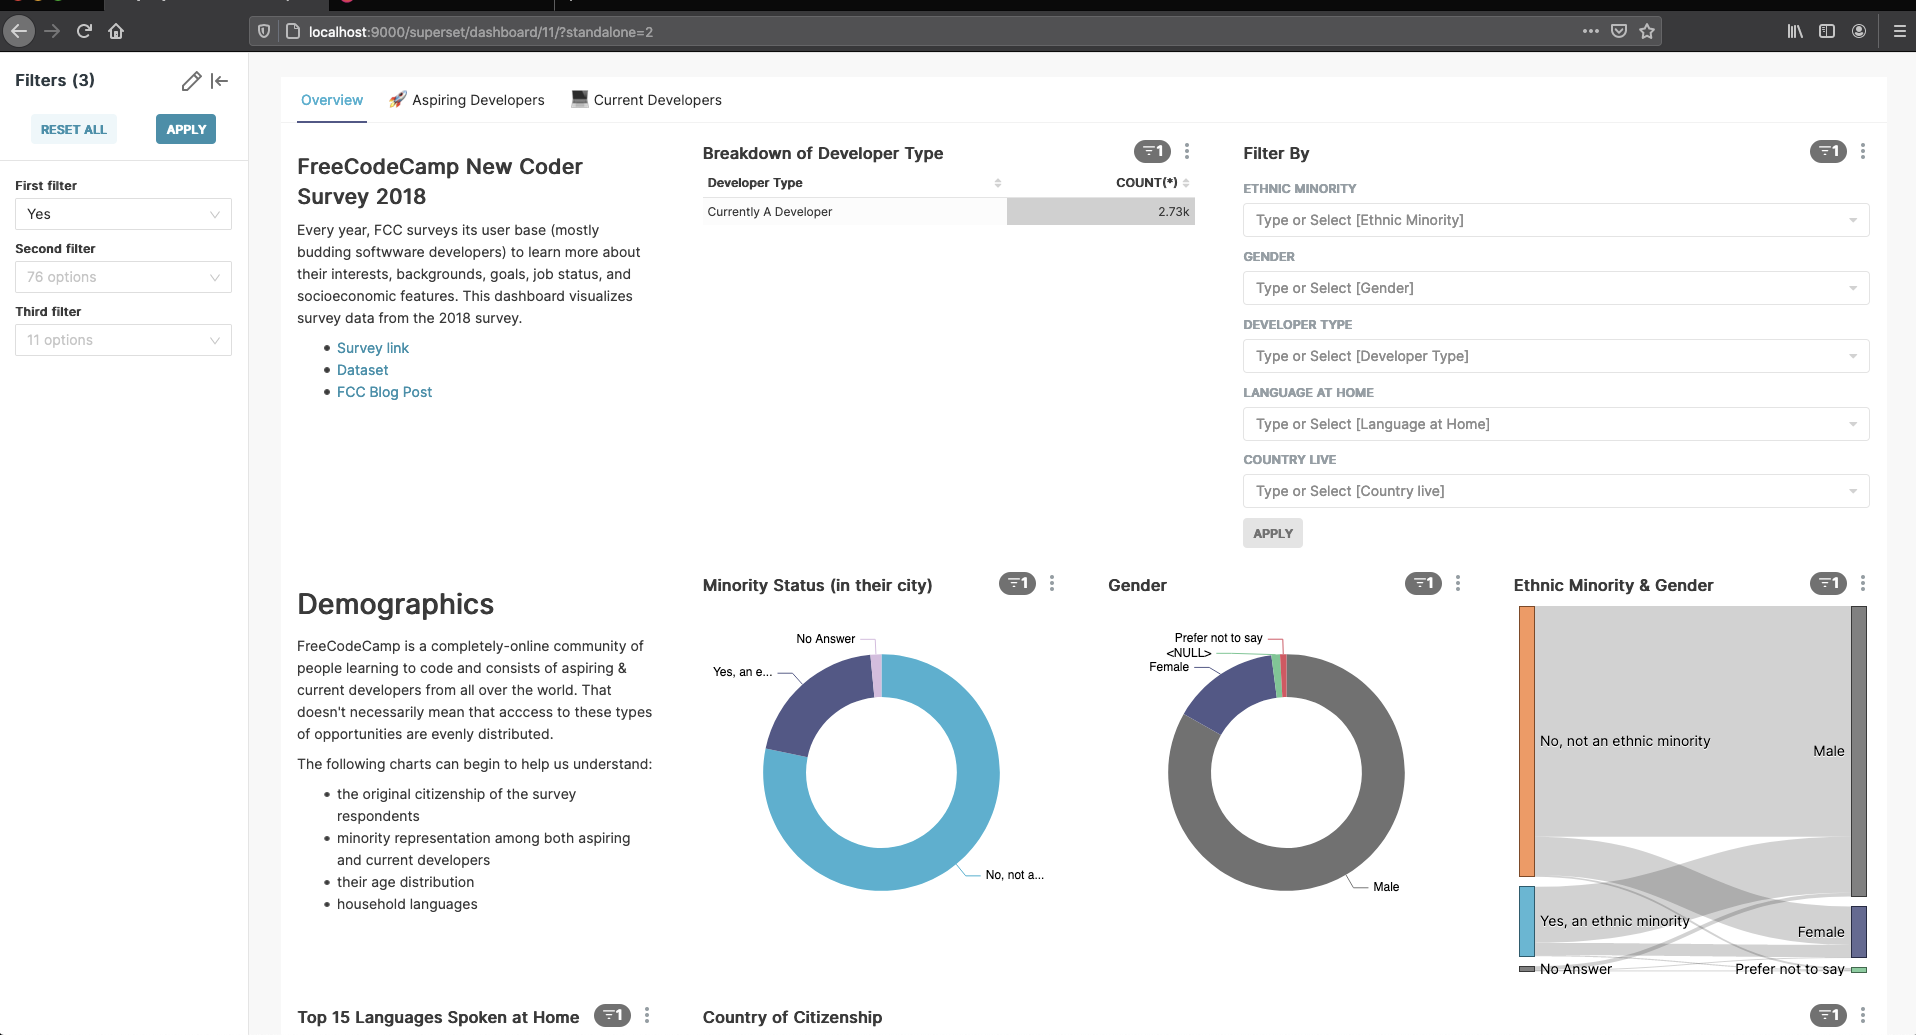Collapse the Filters sidebar panel

(220, 81)
